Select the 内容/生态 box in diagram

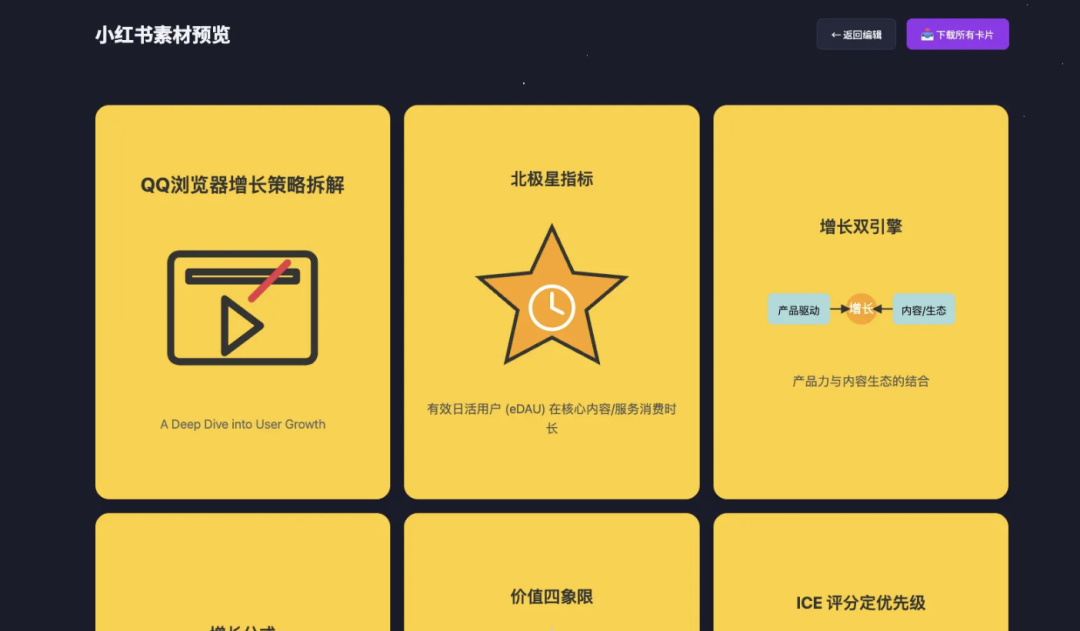[x=924, y=310]
